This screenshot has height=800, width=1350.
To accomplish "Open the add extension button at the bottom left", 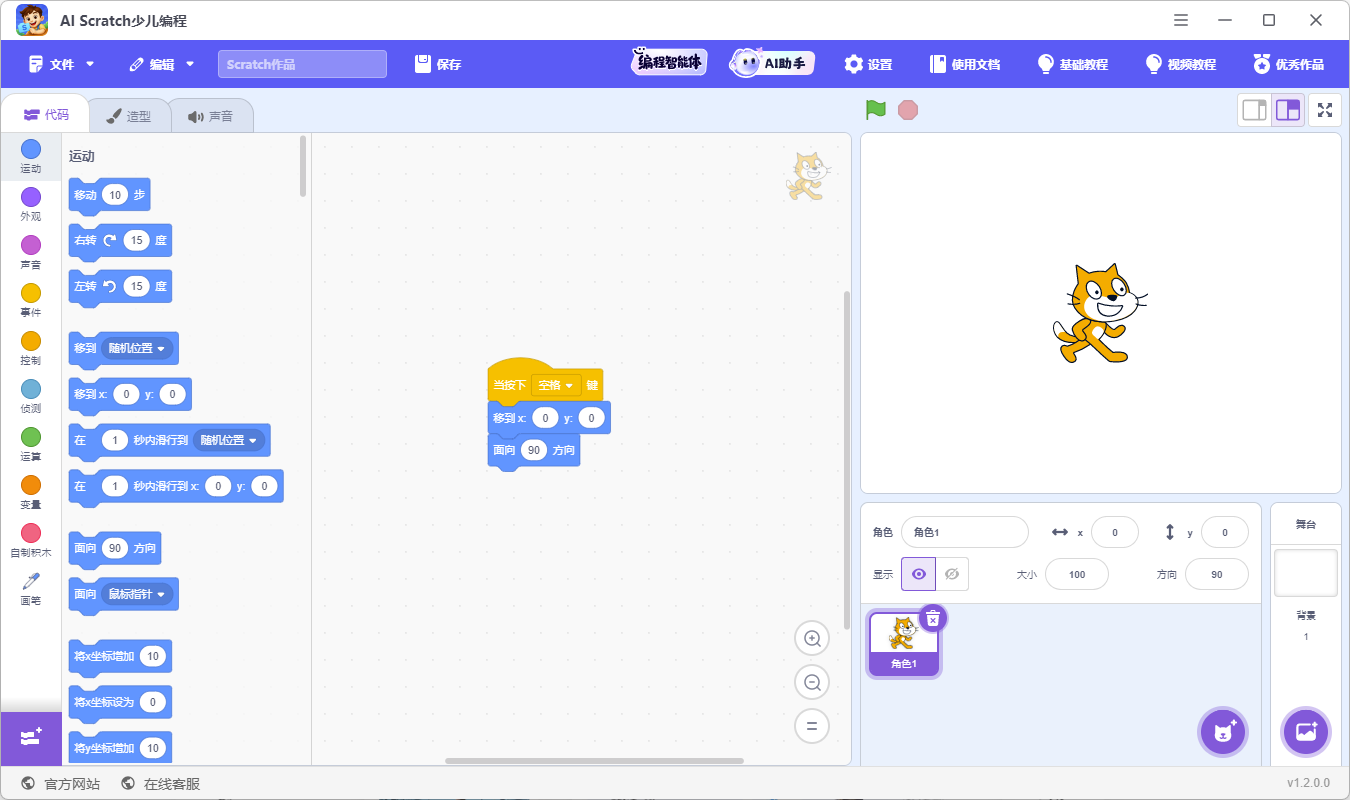I will [x=31, y=738].
